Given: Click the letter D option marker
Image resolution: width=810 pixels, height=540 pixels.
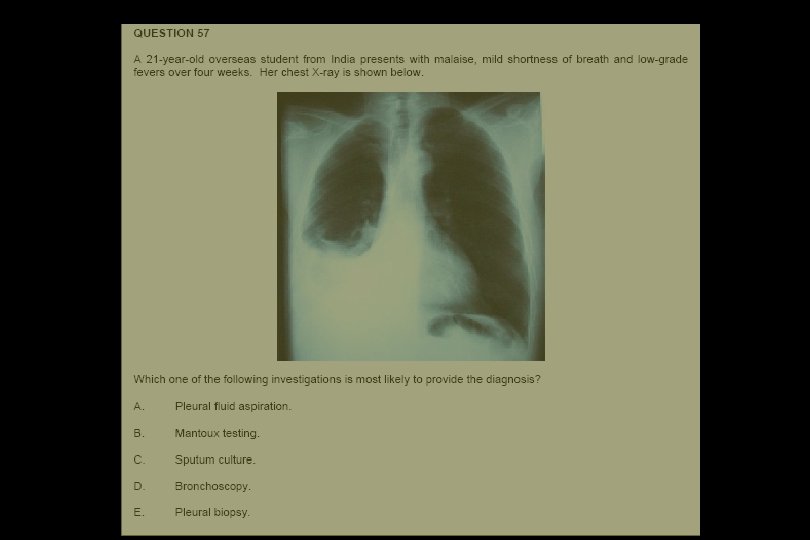Looking at the screenshot, I should (139, 486).
